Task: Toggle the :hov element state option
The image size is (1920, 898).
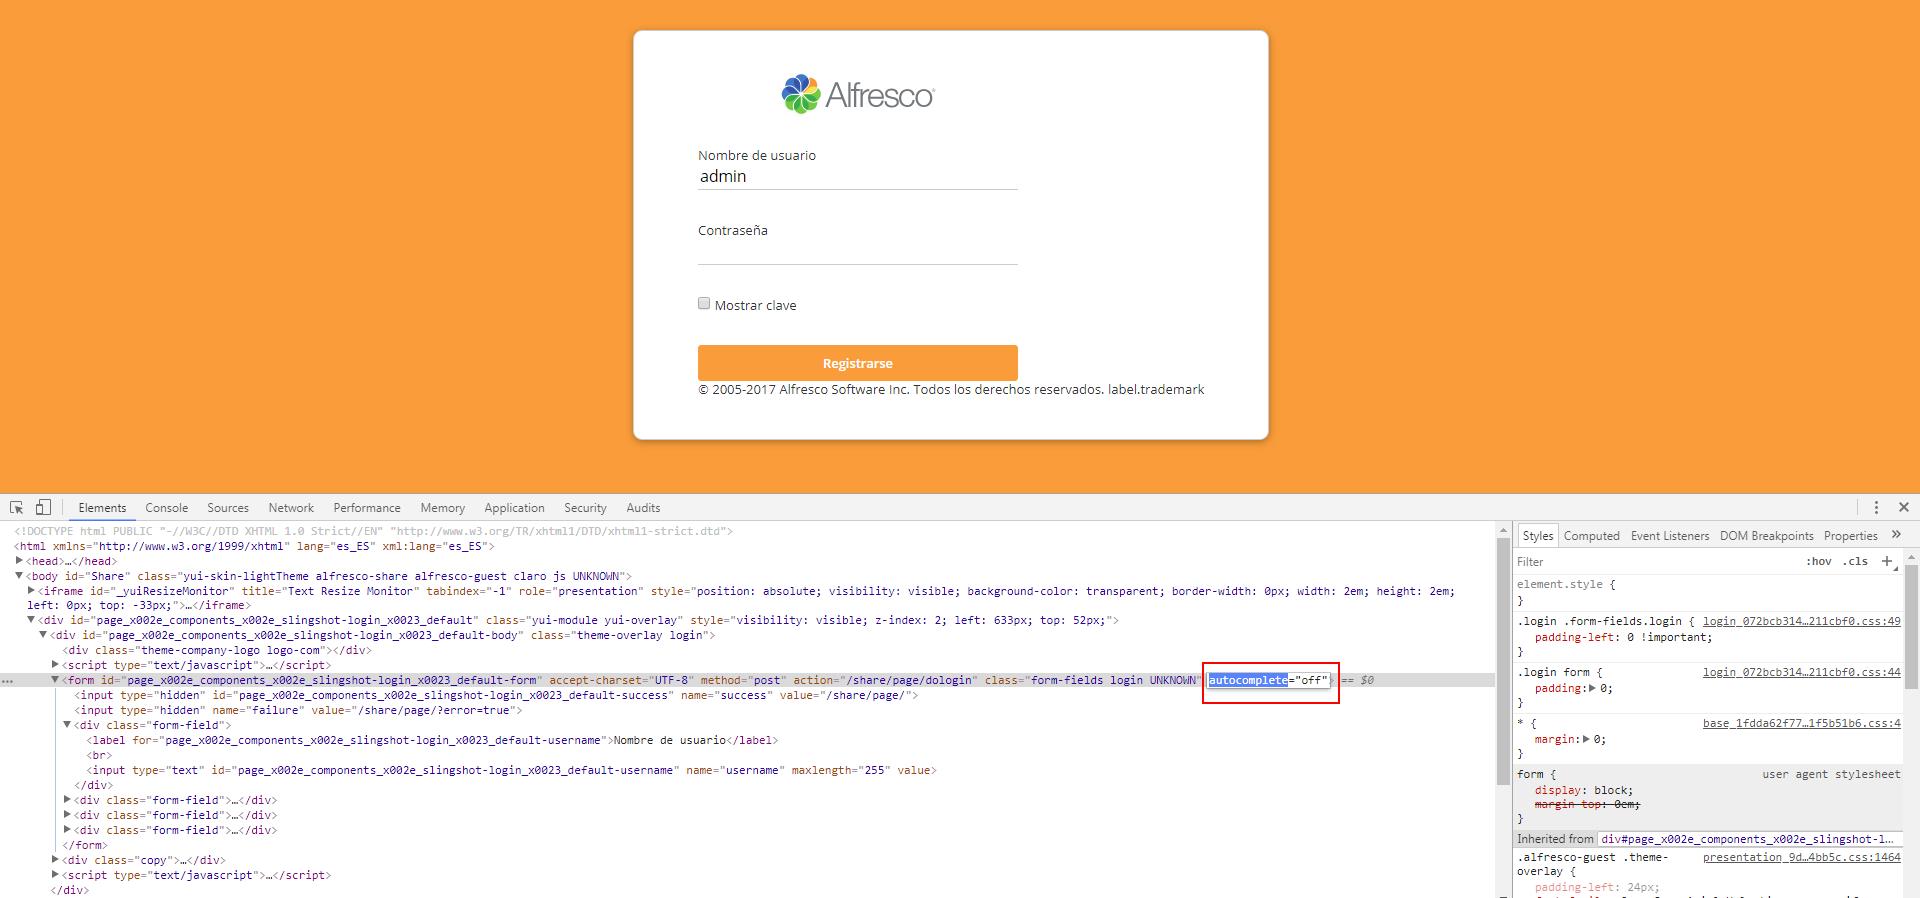Action: pyautogui.click(x=1818, y=561)
